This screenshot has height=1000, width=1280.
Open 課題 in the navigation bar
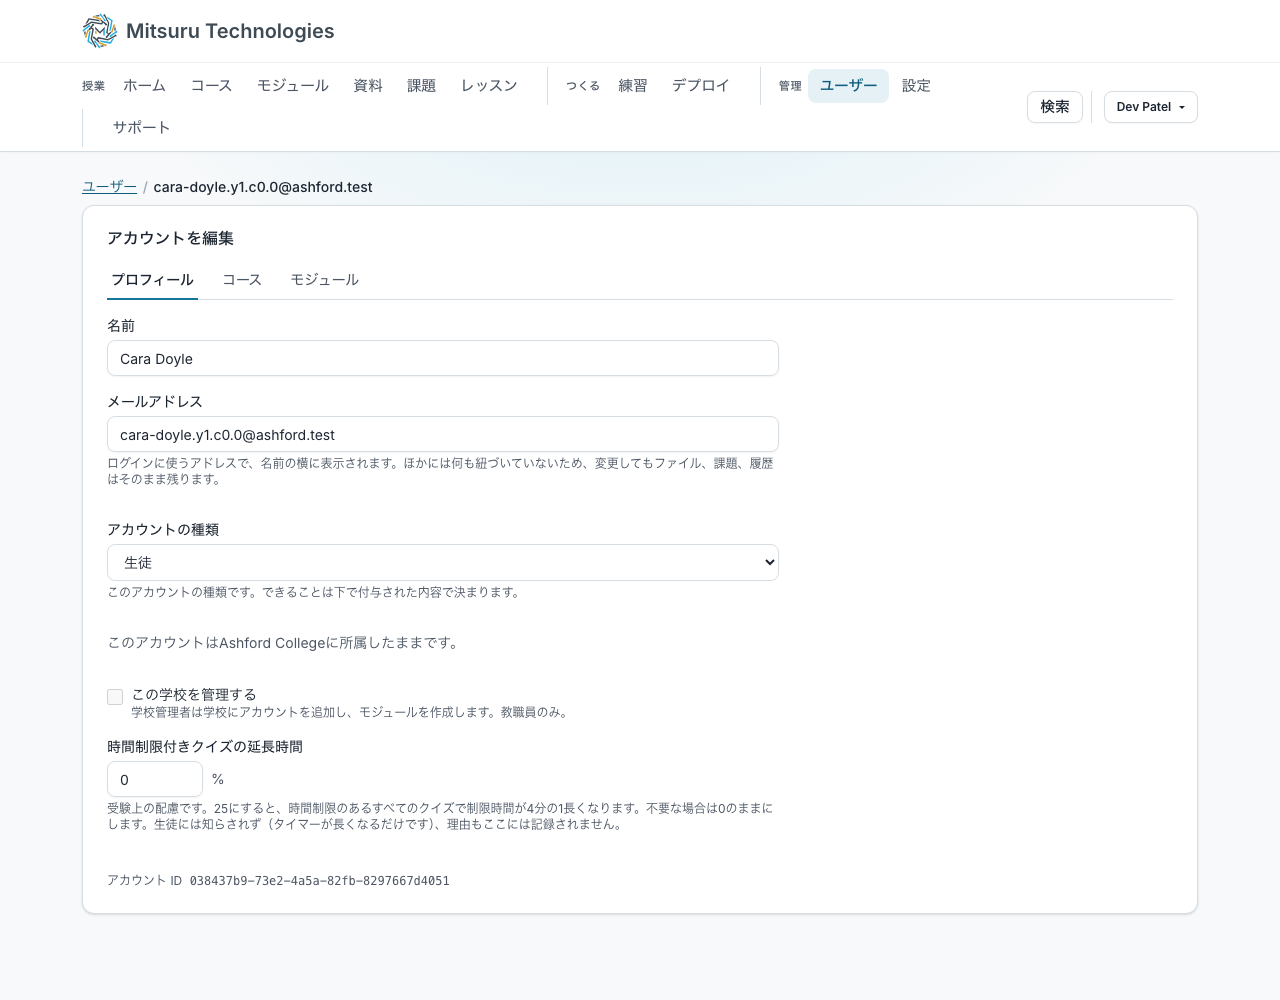(422, 86)
